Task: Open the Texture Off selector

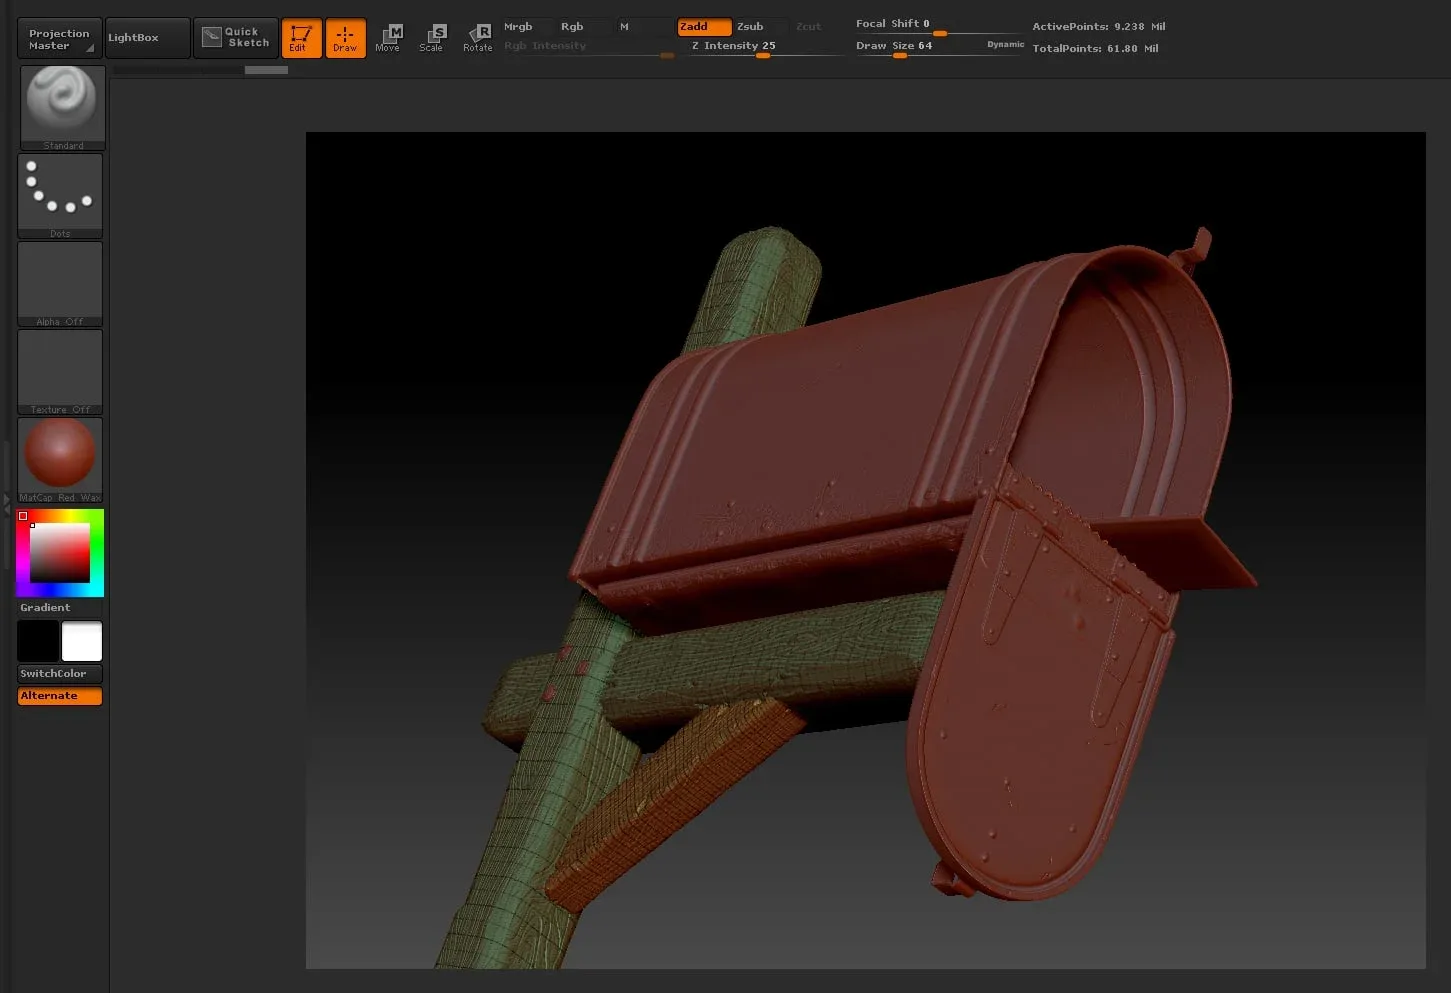Action: 60,367
